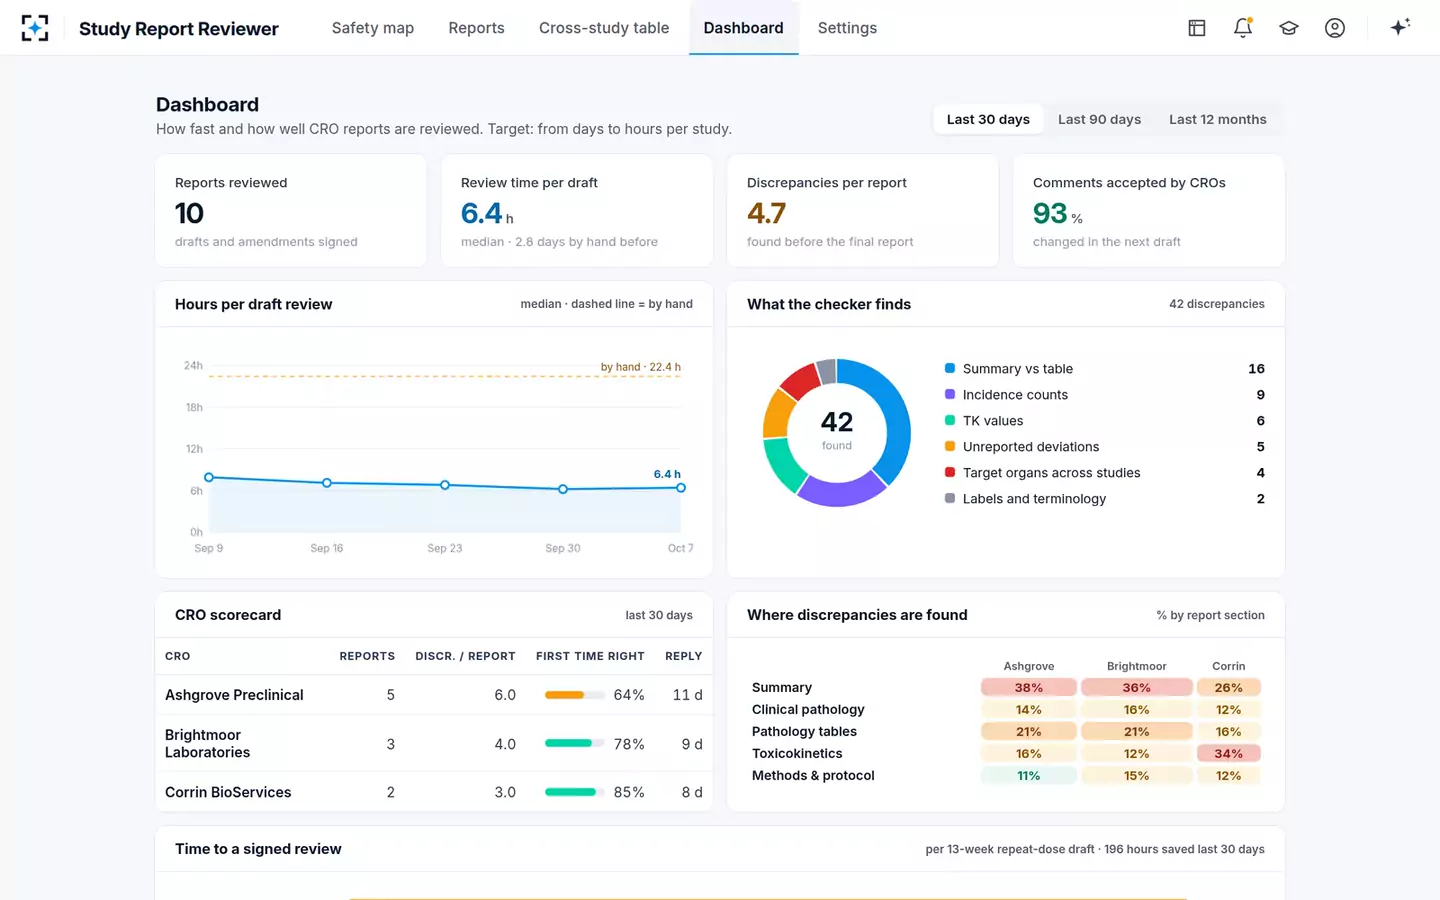Click the Time to a signed review heading
This screenshot has height=900, width=1440.
tap(258, 849)
